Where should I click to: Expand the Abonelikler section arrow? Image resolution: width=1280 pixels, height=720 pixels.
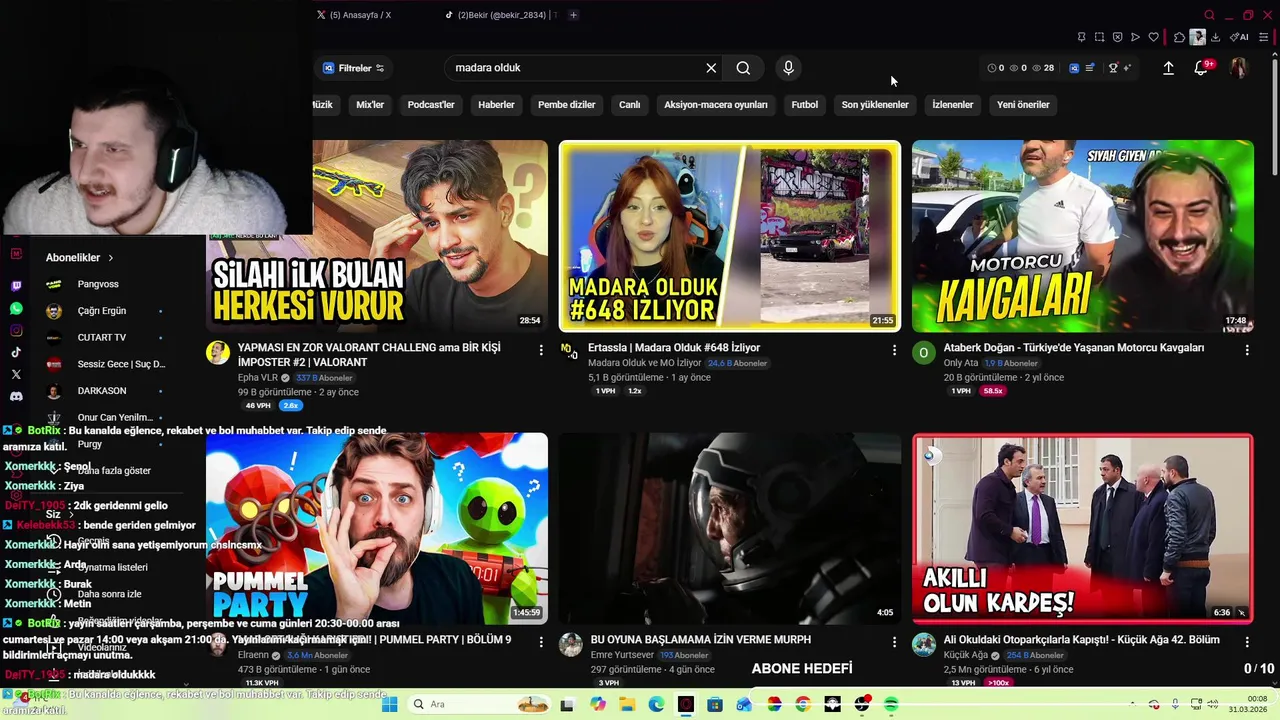click(x=110, y=258)
